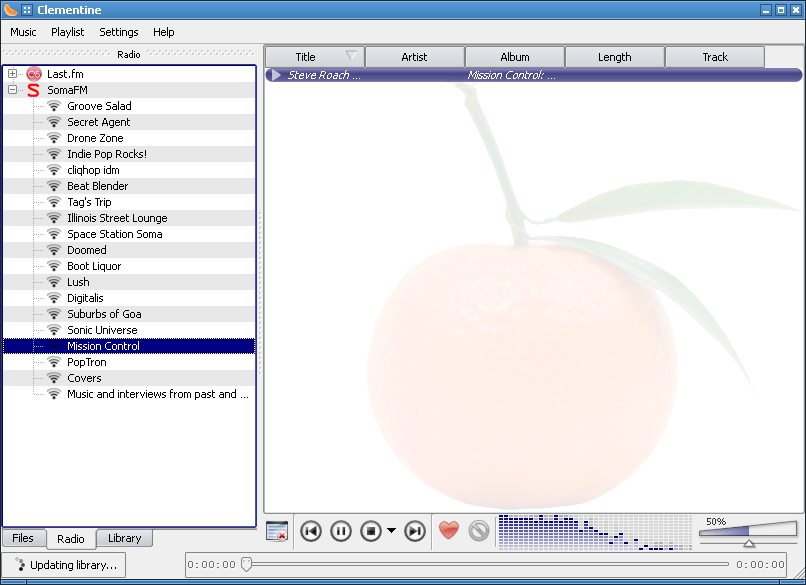
Task: Open the Playlist menu
Action: click(x=67, y=32)
